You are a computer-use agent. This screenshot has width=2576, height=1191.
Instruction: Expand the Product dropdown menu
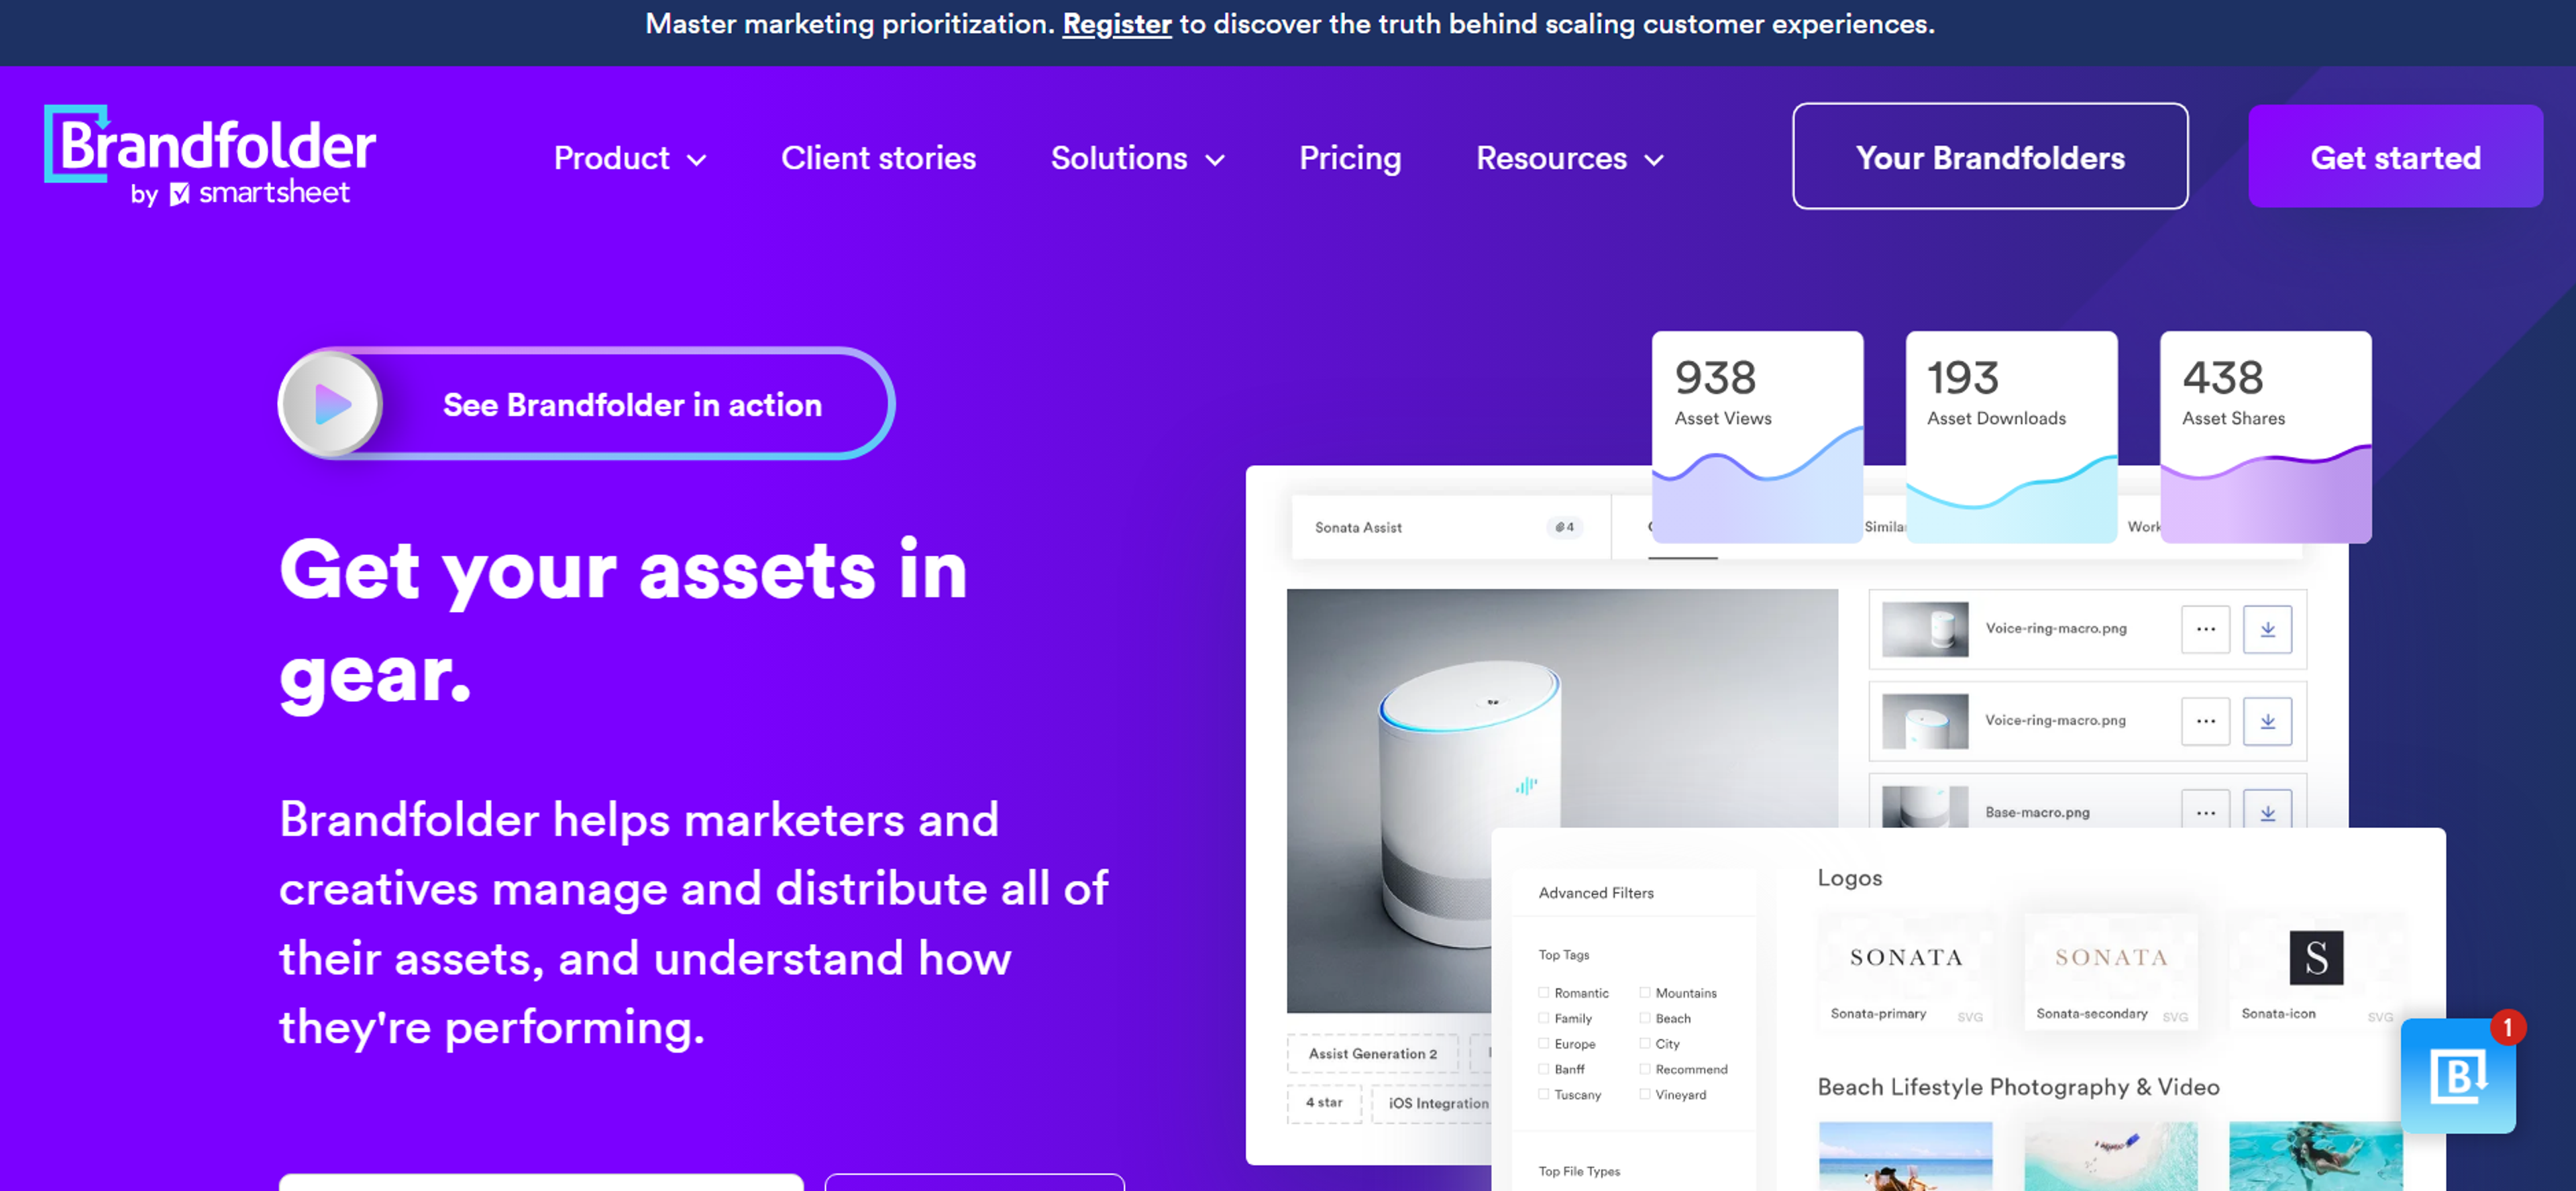tap(629, 158)
